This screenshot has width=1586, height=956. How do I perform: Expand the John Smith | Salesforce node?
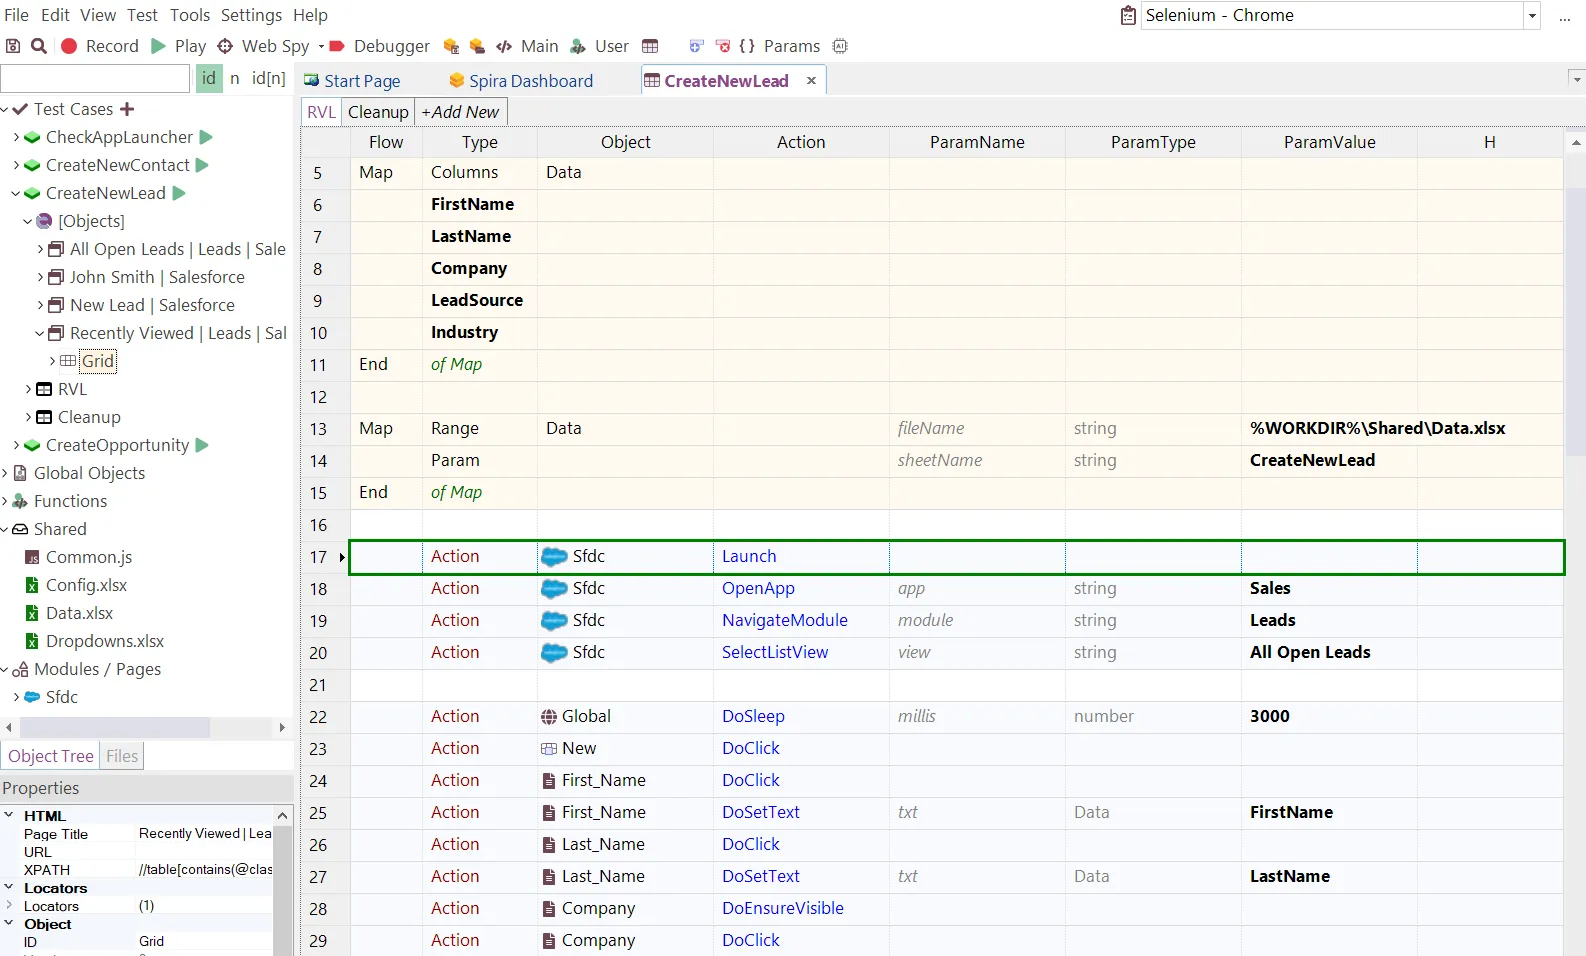tap(40, 277)
